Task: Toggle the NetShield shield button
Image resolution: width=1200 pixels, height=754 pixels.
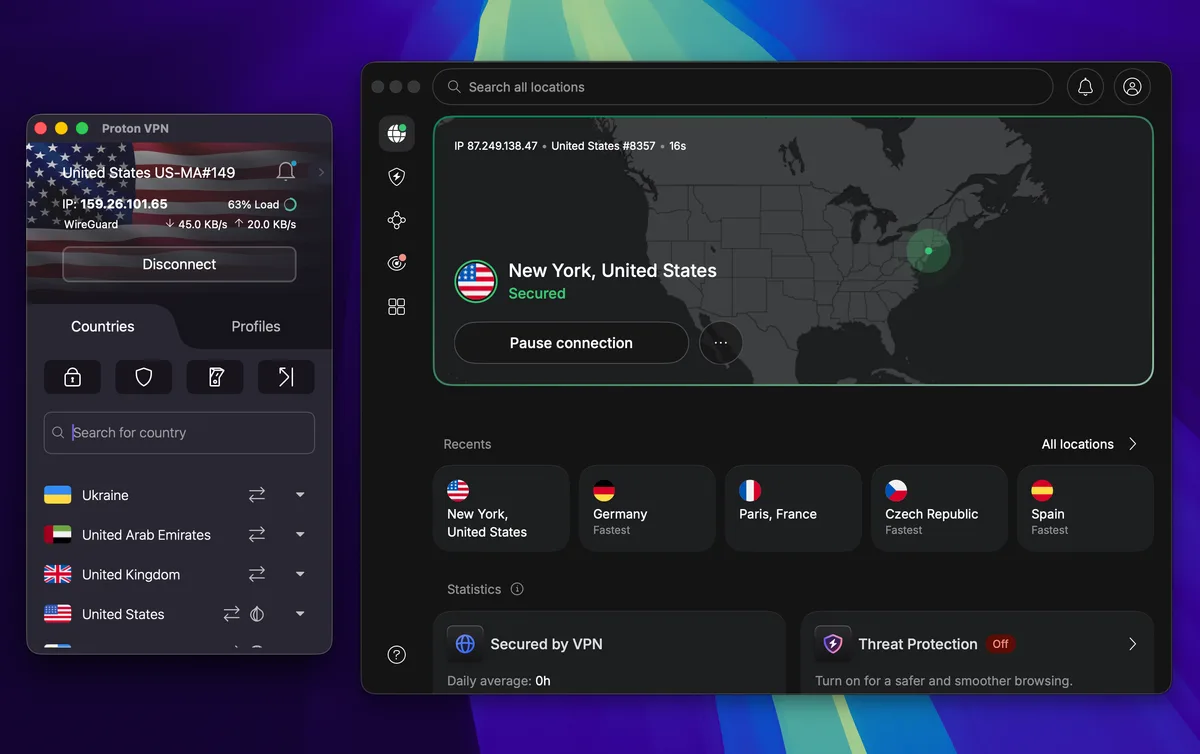Action: [143, 377]
